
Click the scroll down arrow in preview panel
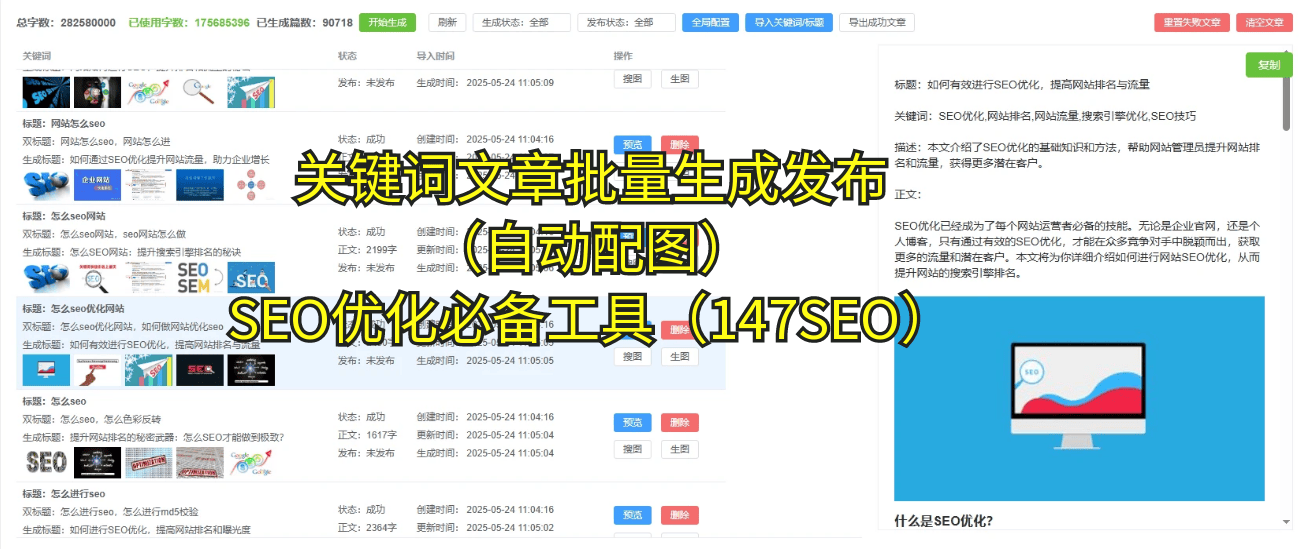(x=1286, y=522)
